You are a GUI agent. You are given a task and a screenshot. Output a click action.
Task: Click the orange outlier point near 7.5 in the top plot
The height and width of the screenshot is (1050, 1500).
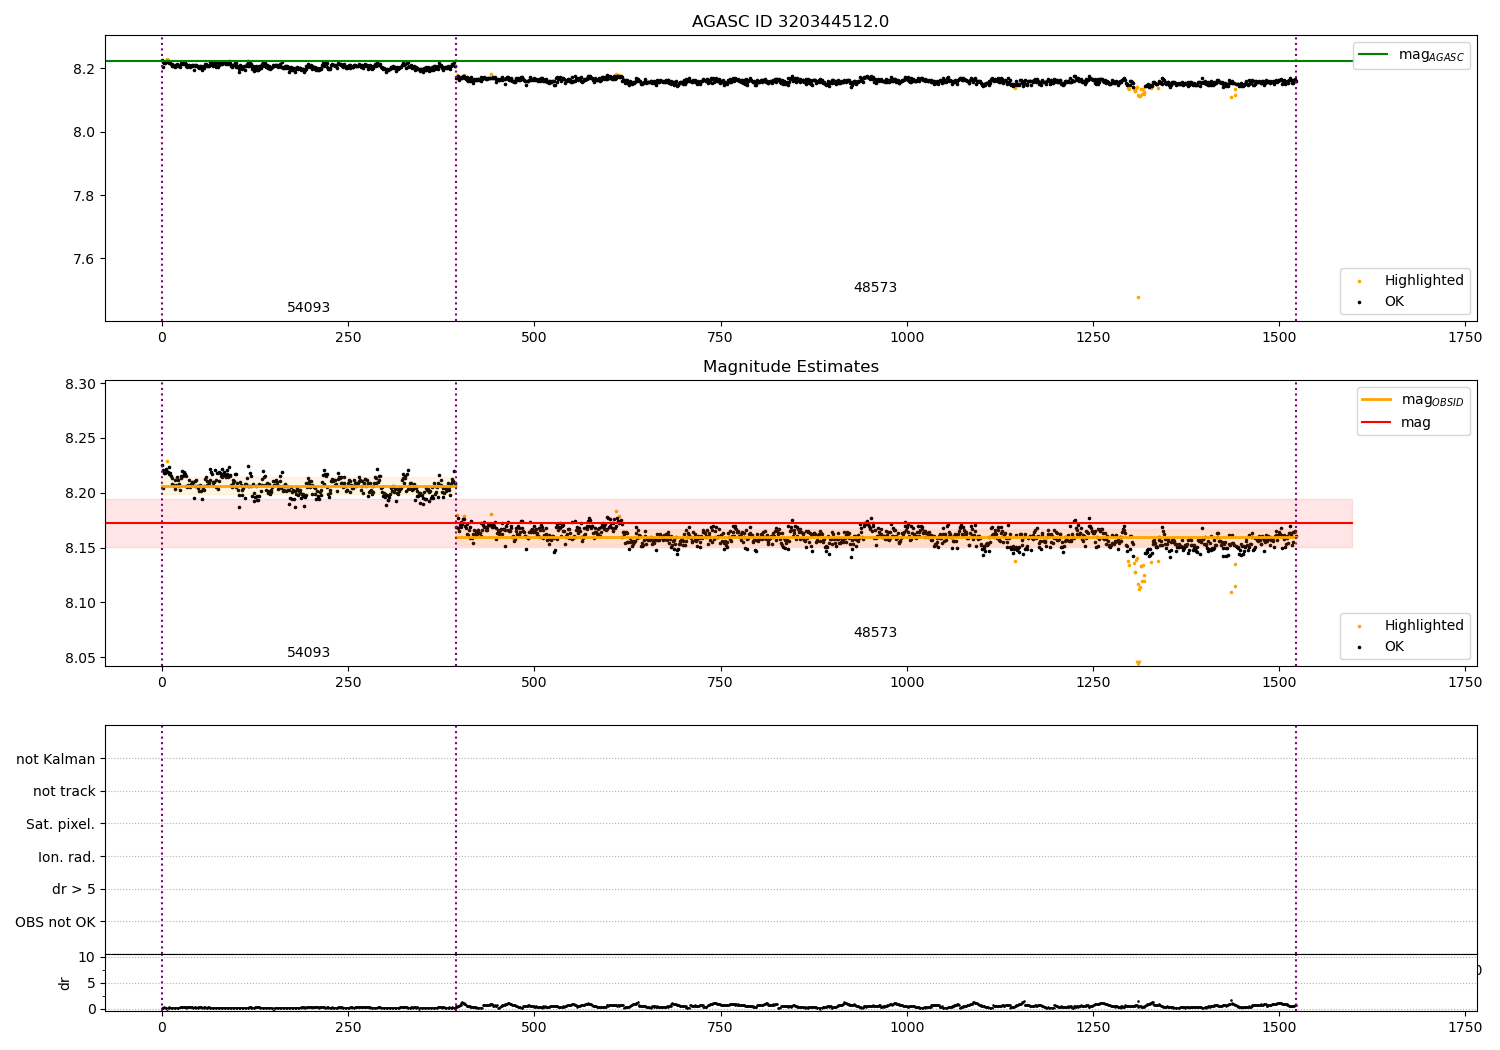[x=1138, y=297]
